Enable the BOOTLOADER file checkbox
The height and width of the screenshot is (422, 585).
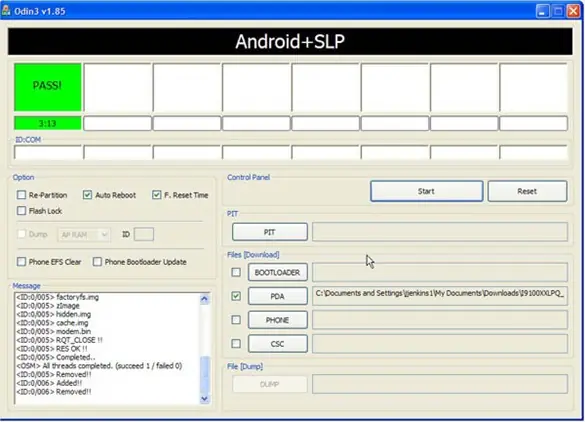[x=236, y=272]
